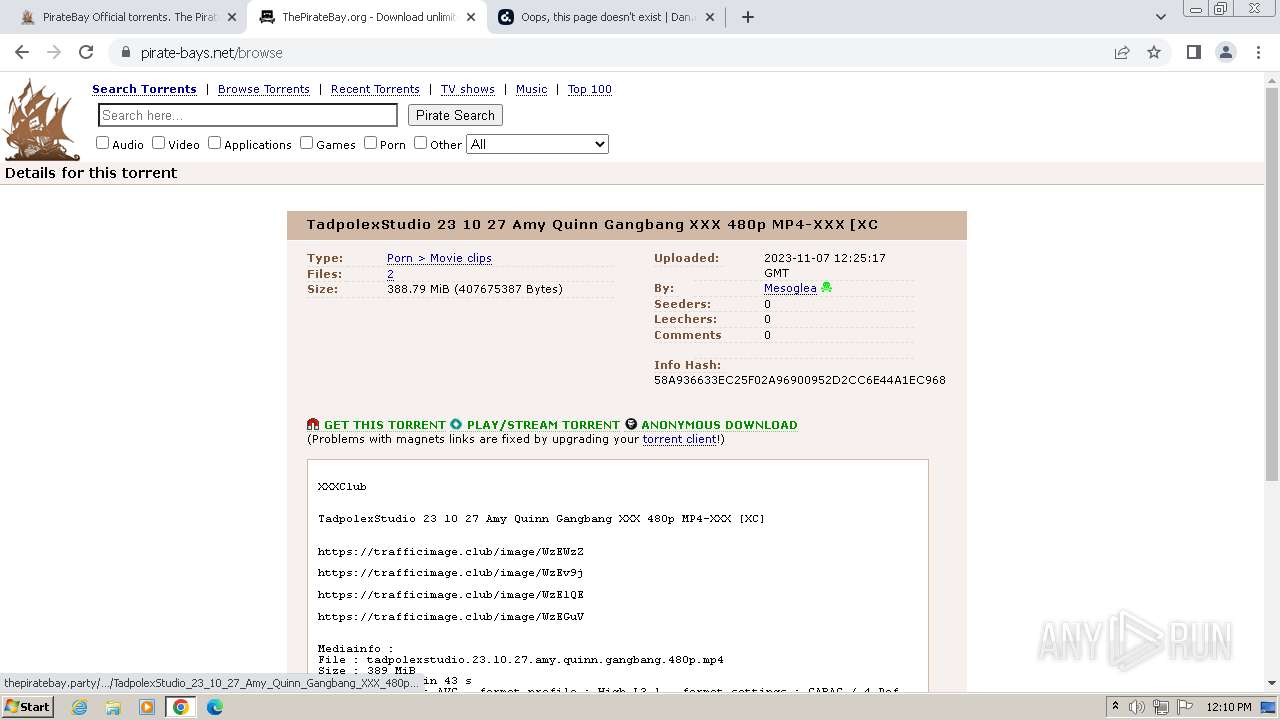Click the Pirate Bay ship logo
Image resolution: width=1280 pixels, height=720 pixels.
(x=41, y=120)
